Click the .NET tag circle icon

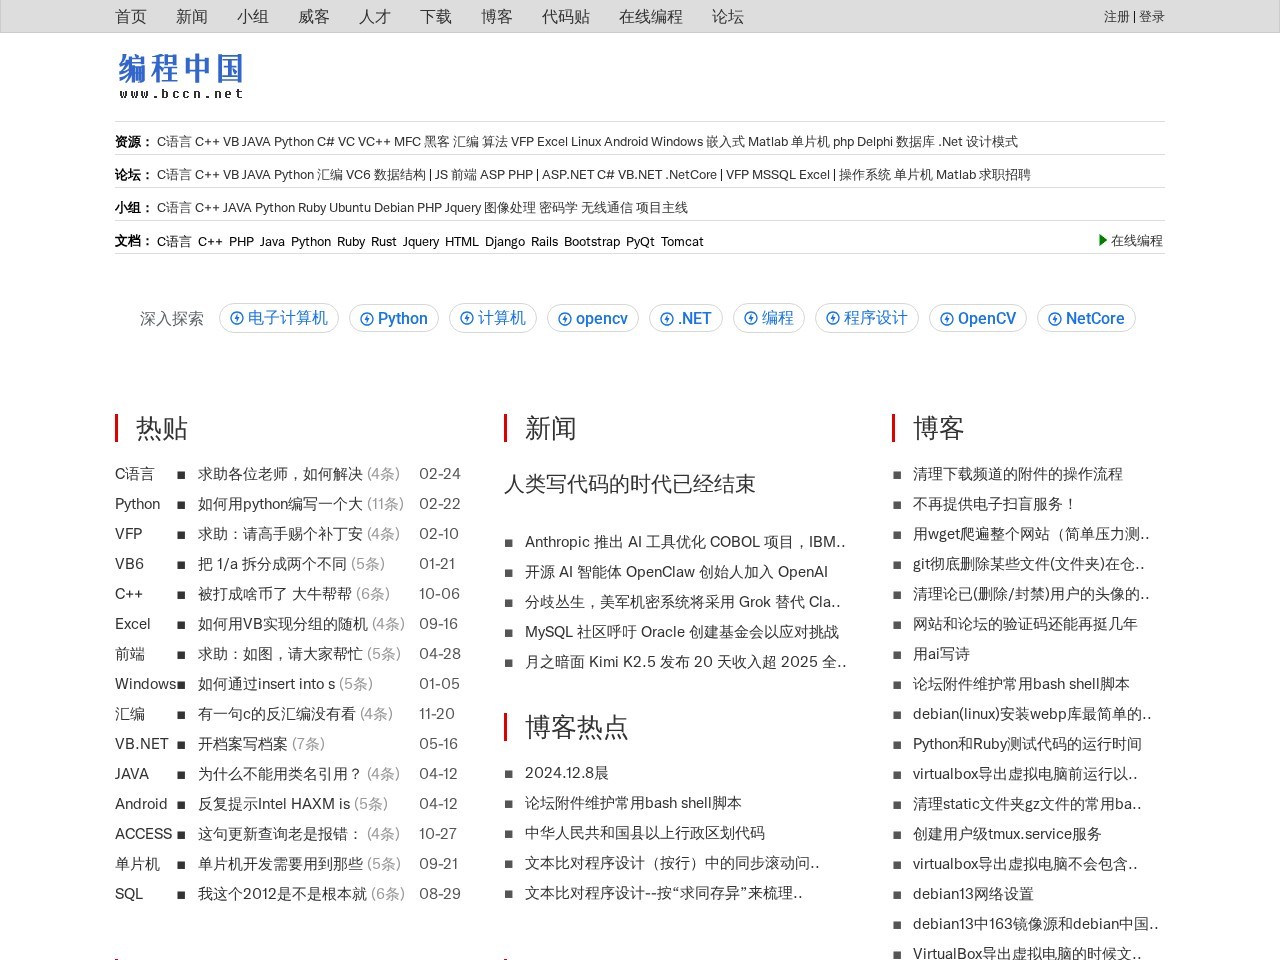[x=667, y=318]
